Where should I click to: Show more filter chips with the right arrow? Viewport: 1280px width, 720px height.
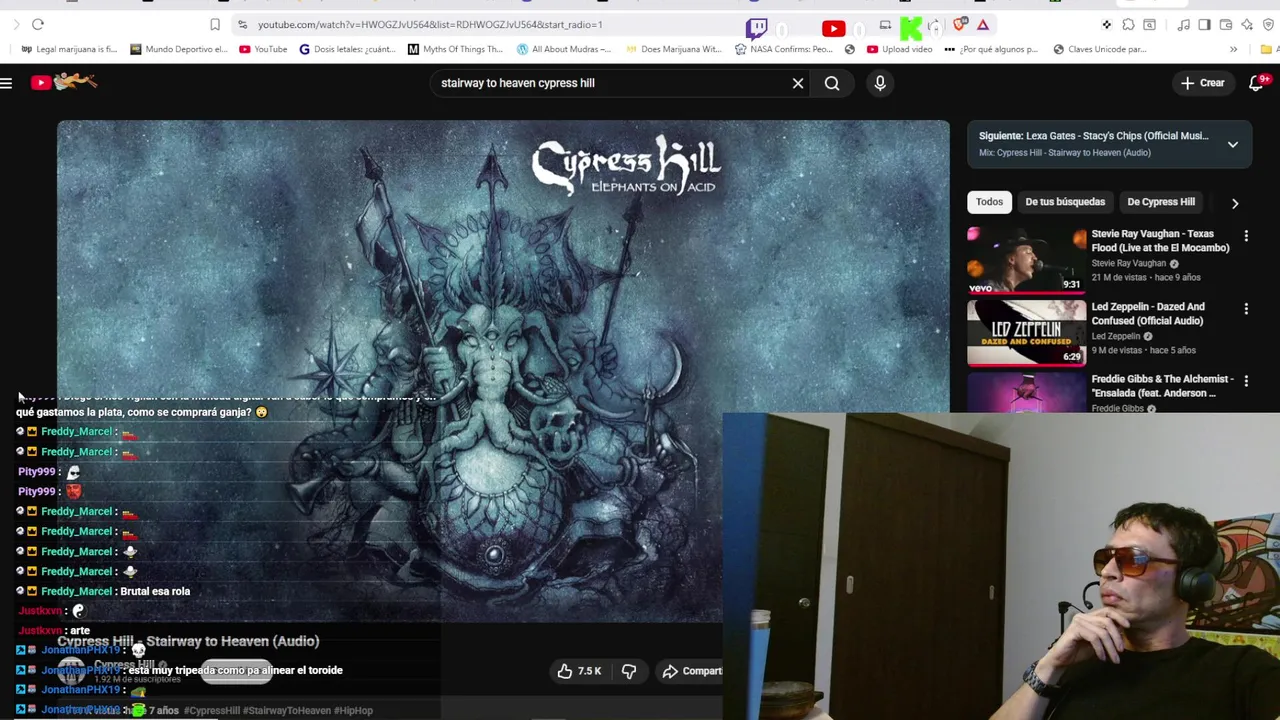click(x=1235, y=203)
